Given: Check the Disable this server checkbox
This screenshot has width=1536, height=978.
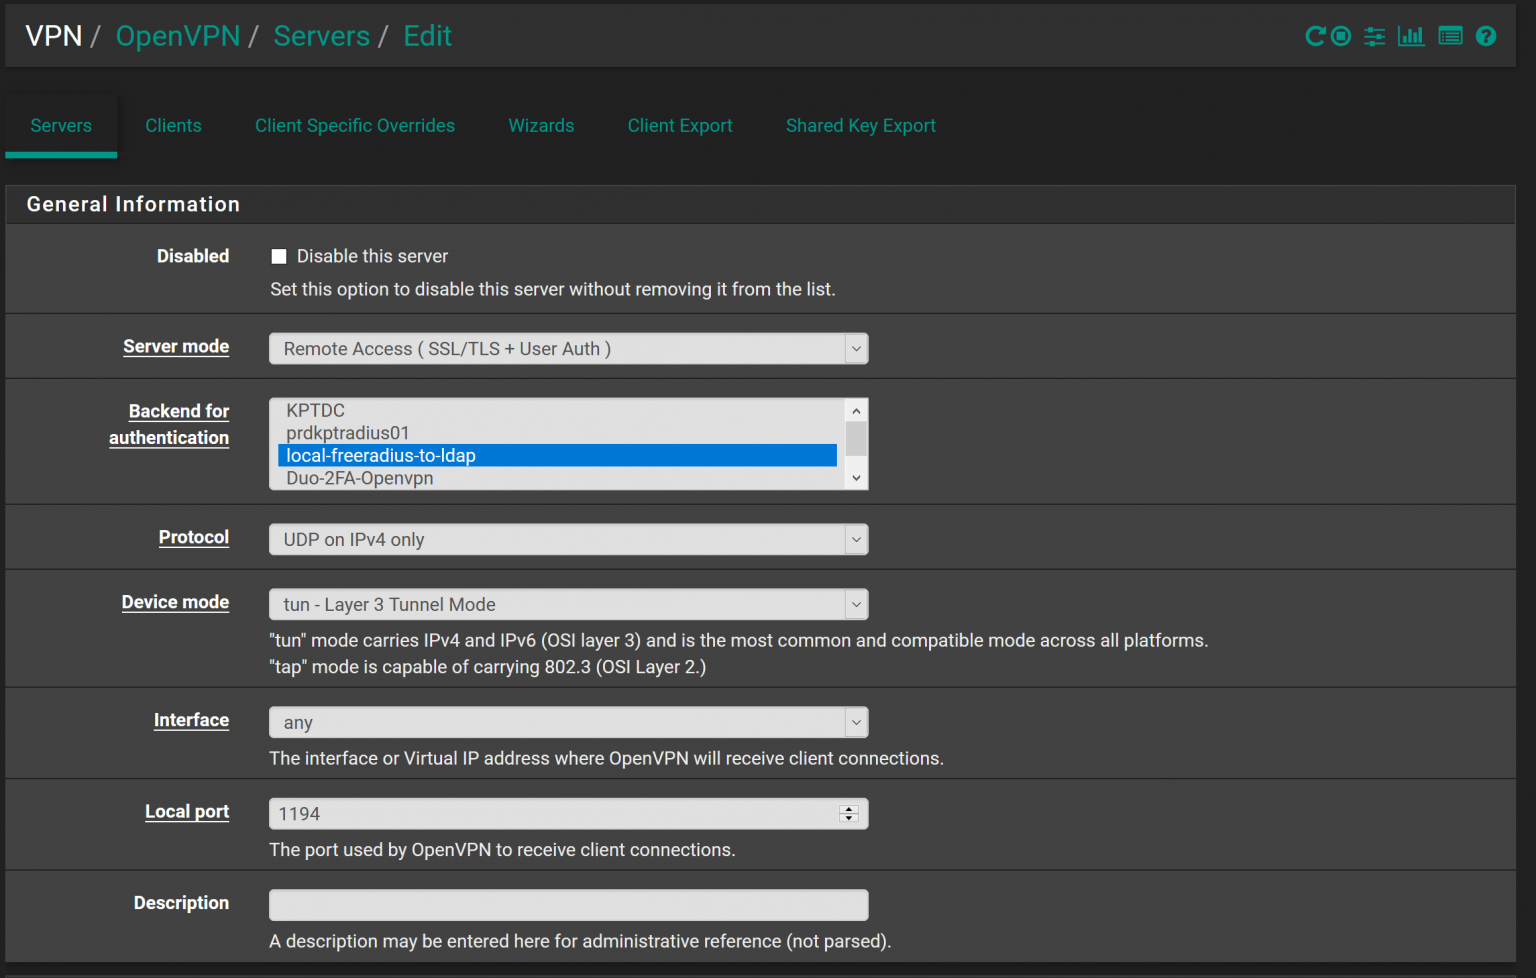Looking at the screenshot, I should [278, 256].
